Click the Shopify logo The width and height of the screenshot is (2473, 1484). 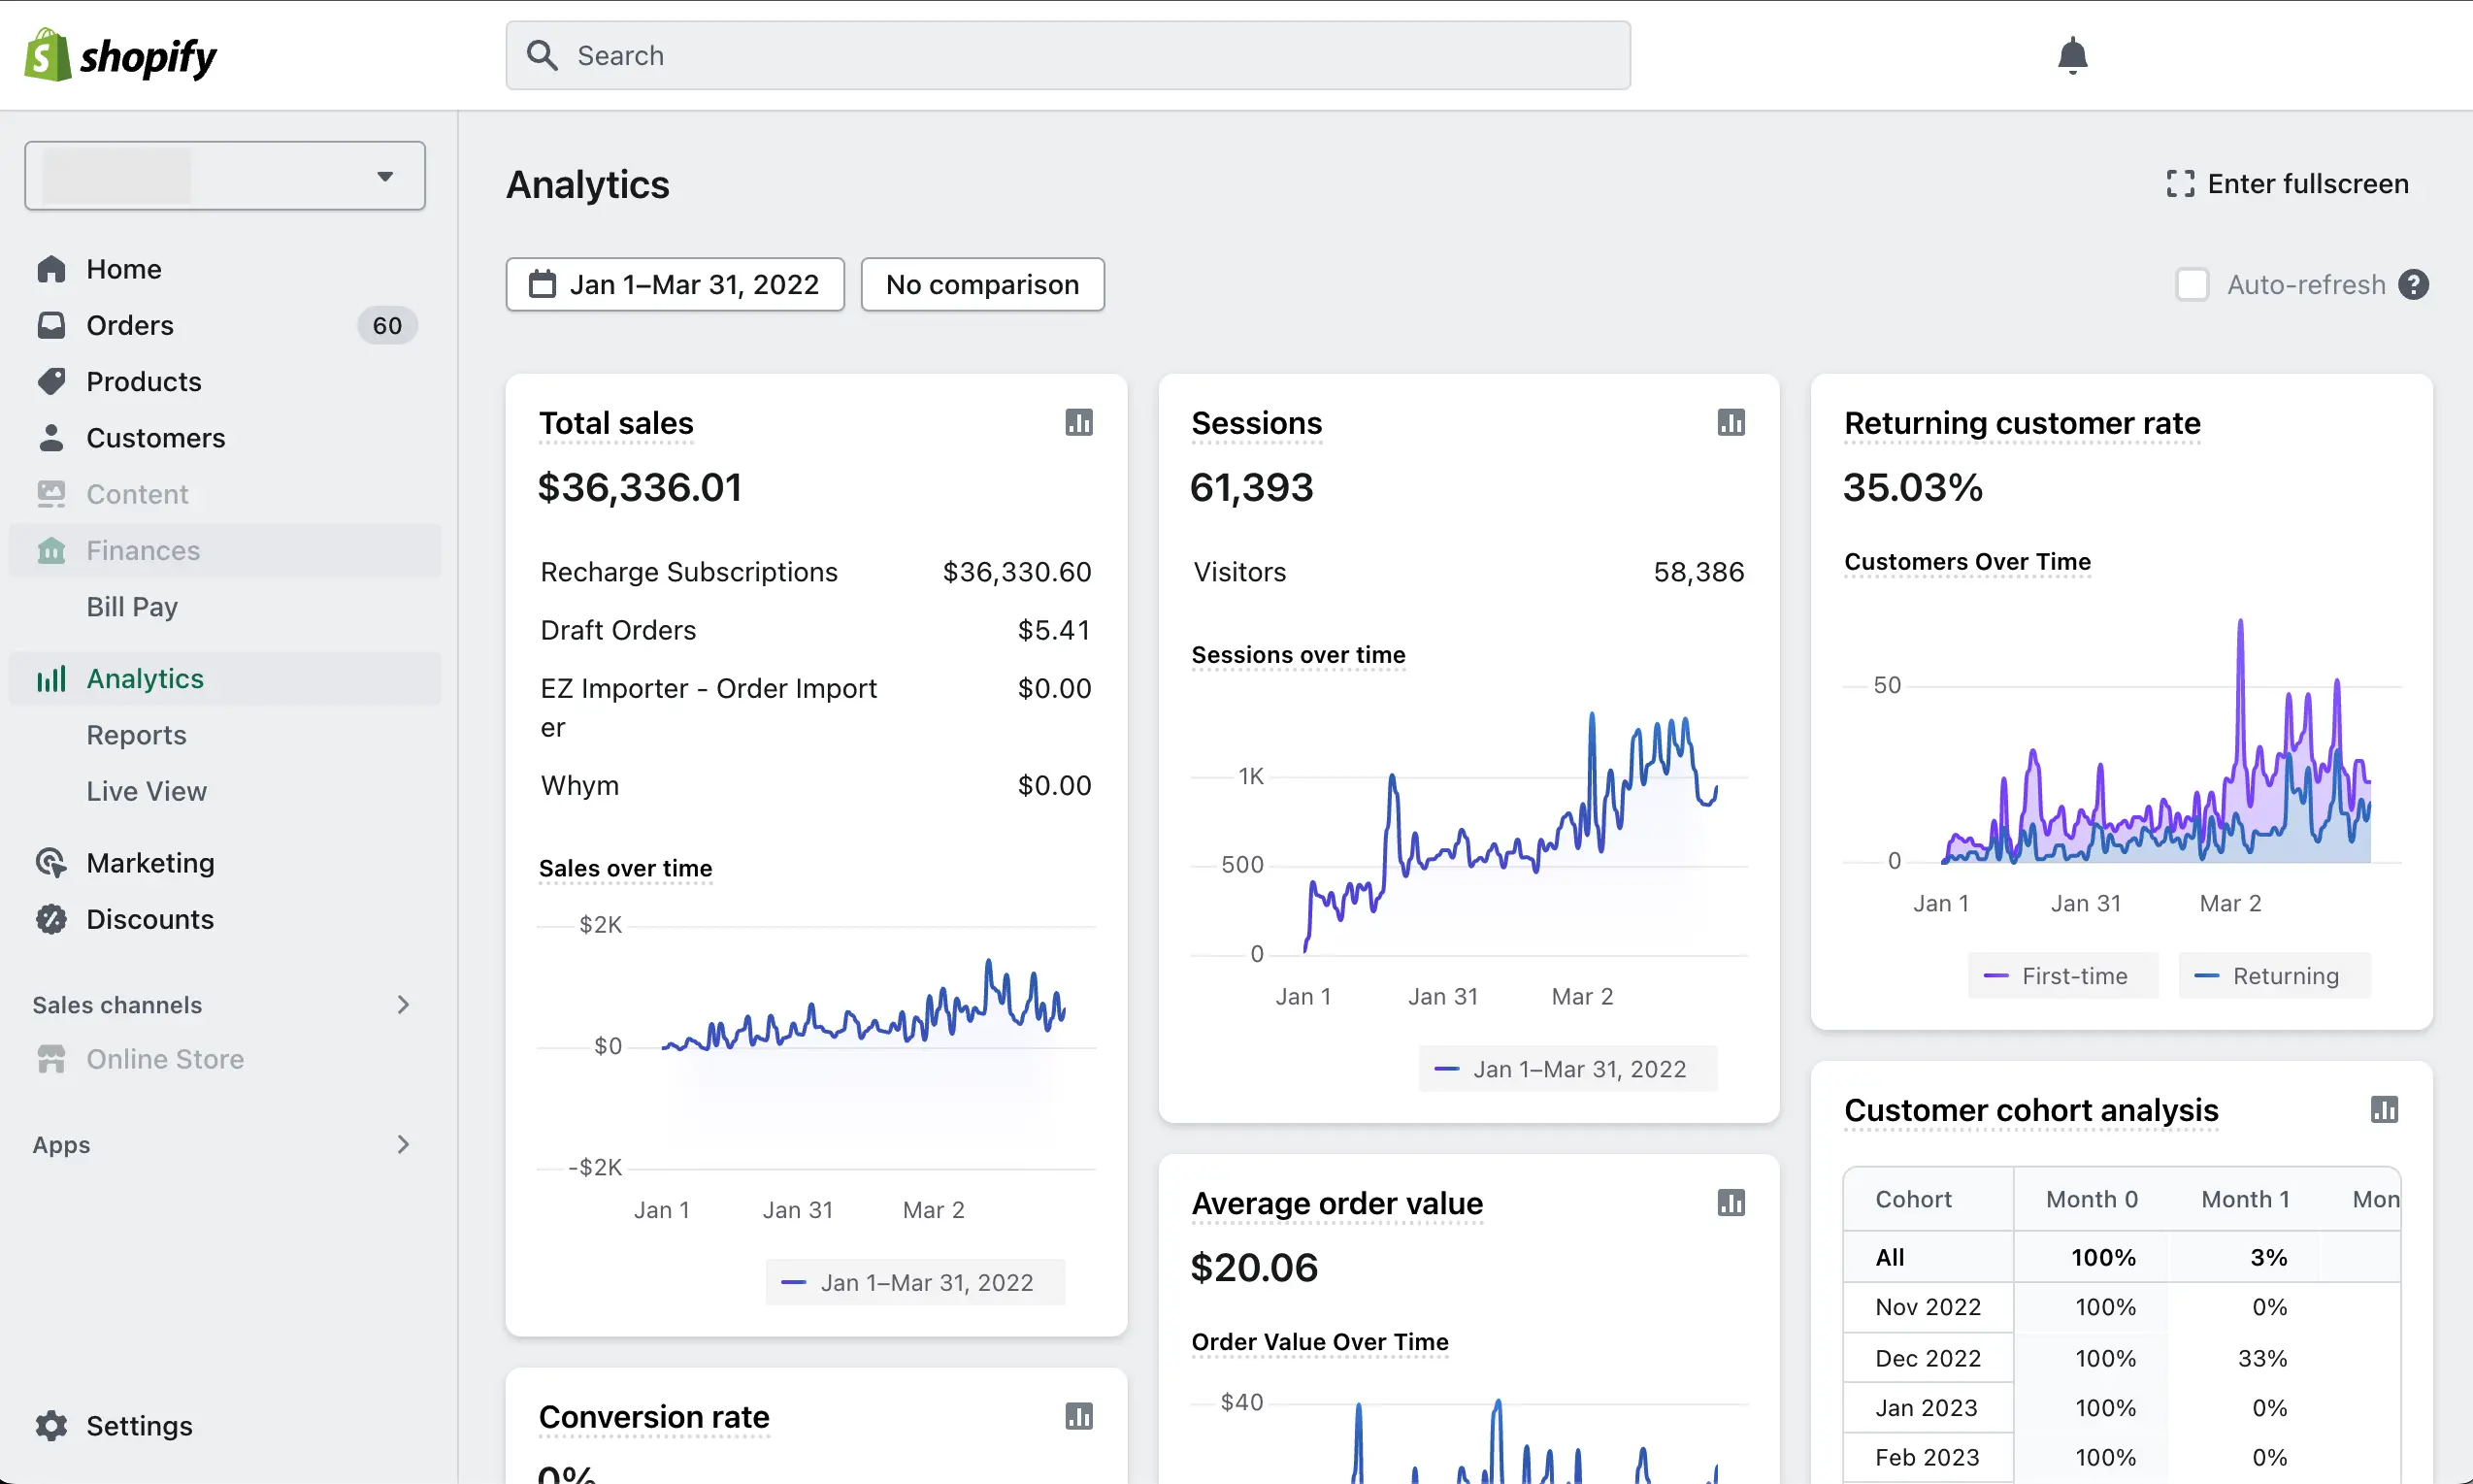[x=120, y=56]
